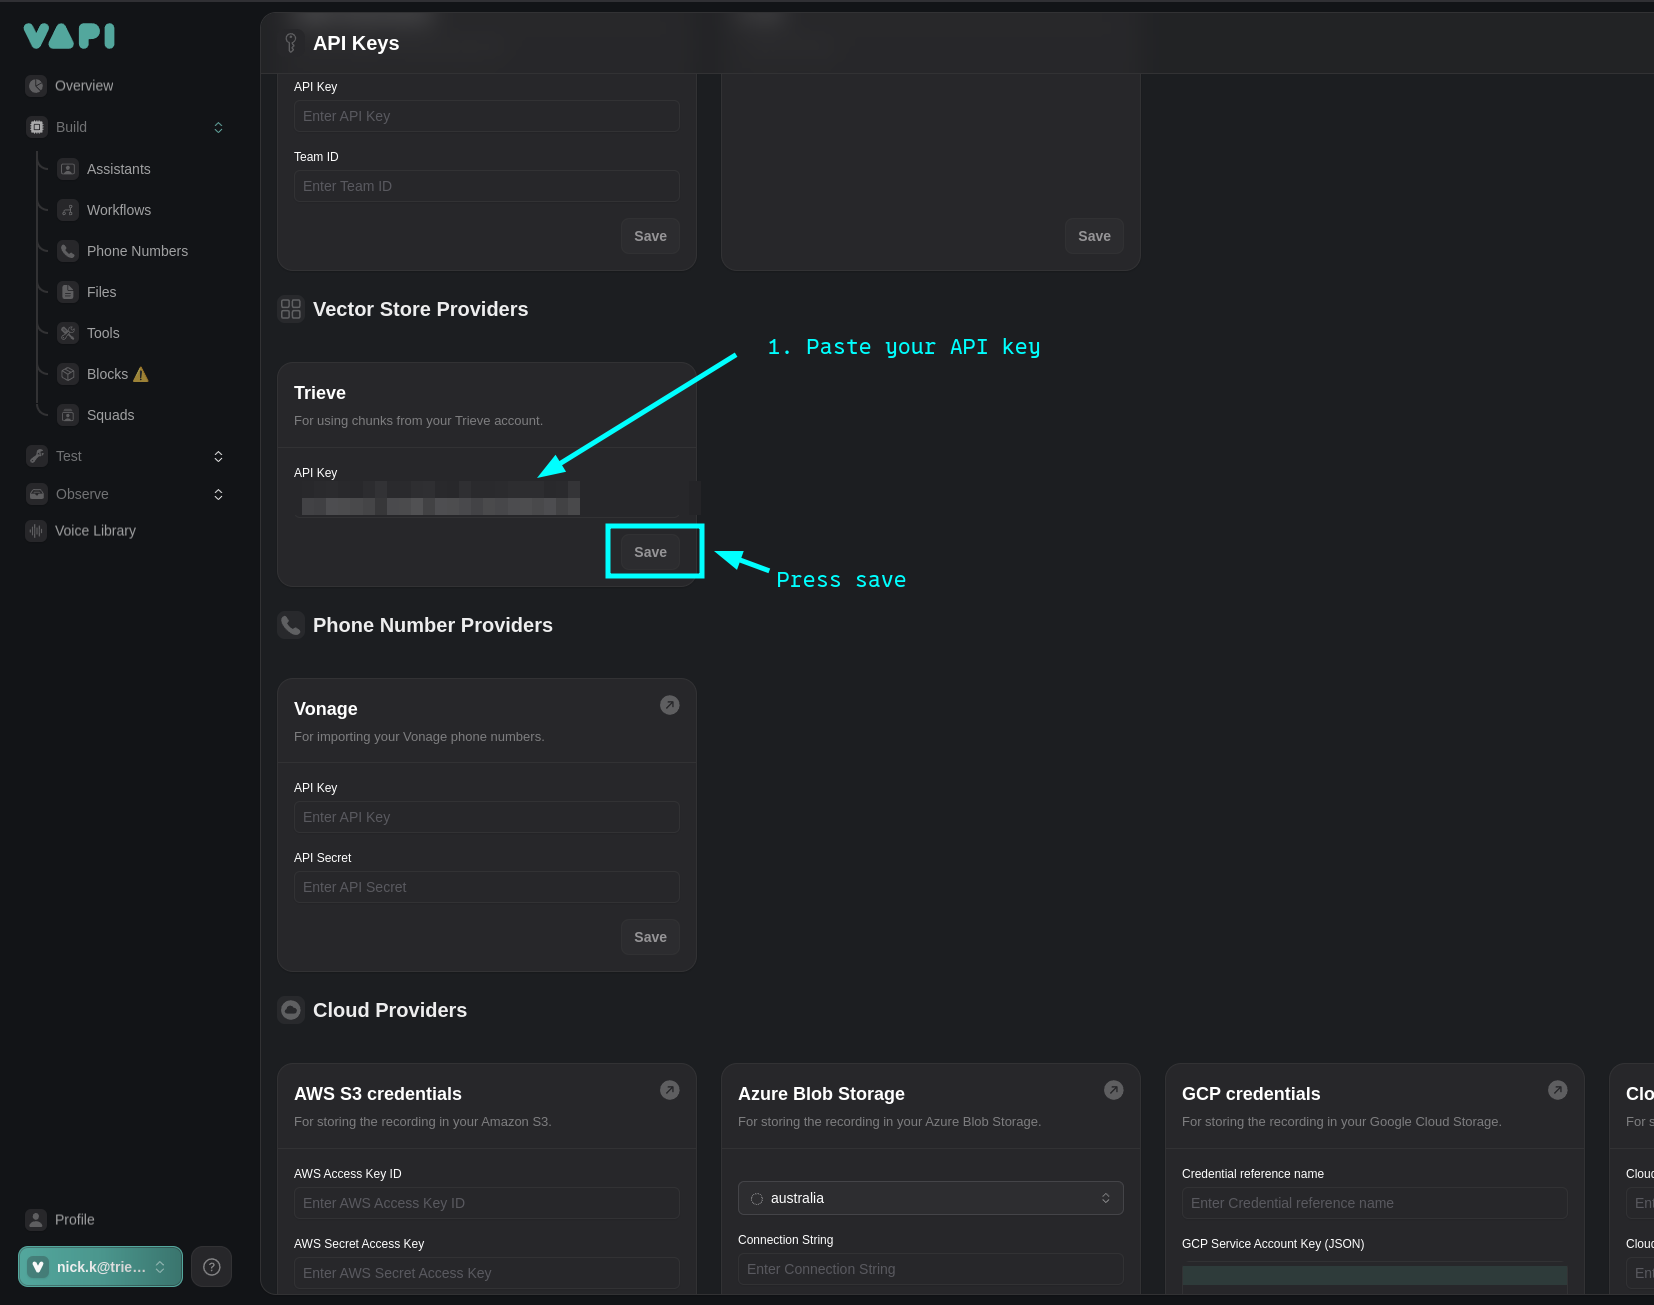This screenshot has height=1305, width=1654.
Task: Open Squads in the sidebar
Action: pyautogui.click(x=111, y=415)
